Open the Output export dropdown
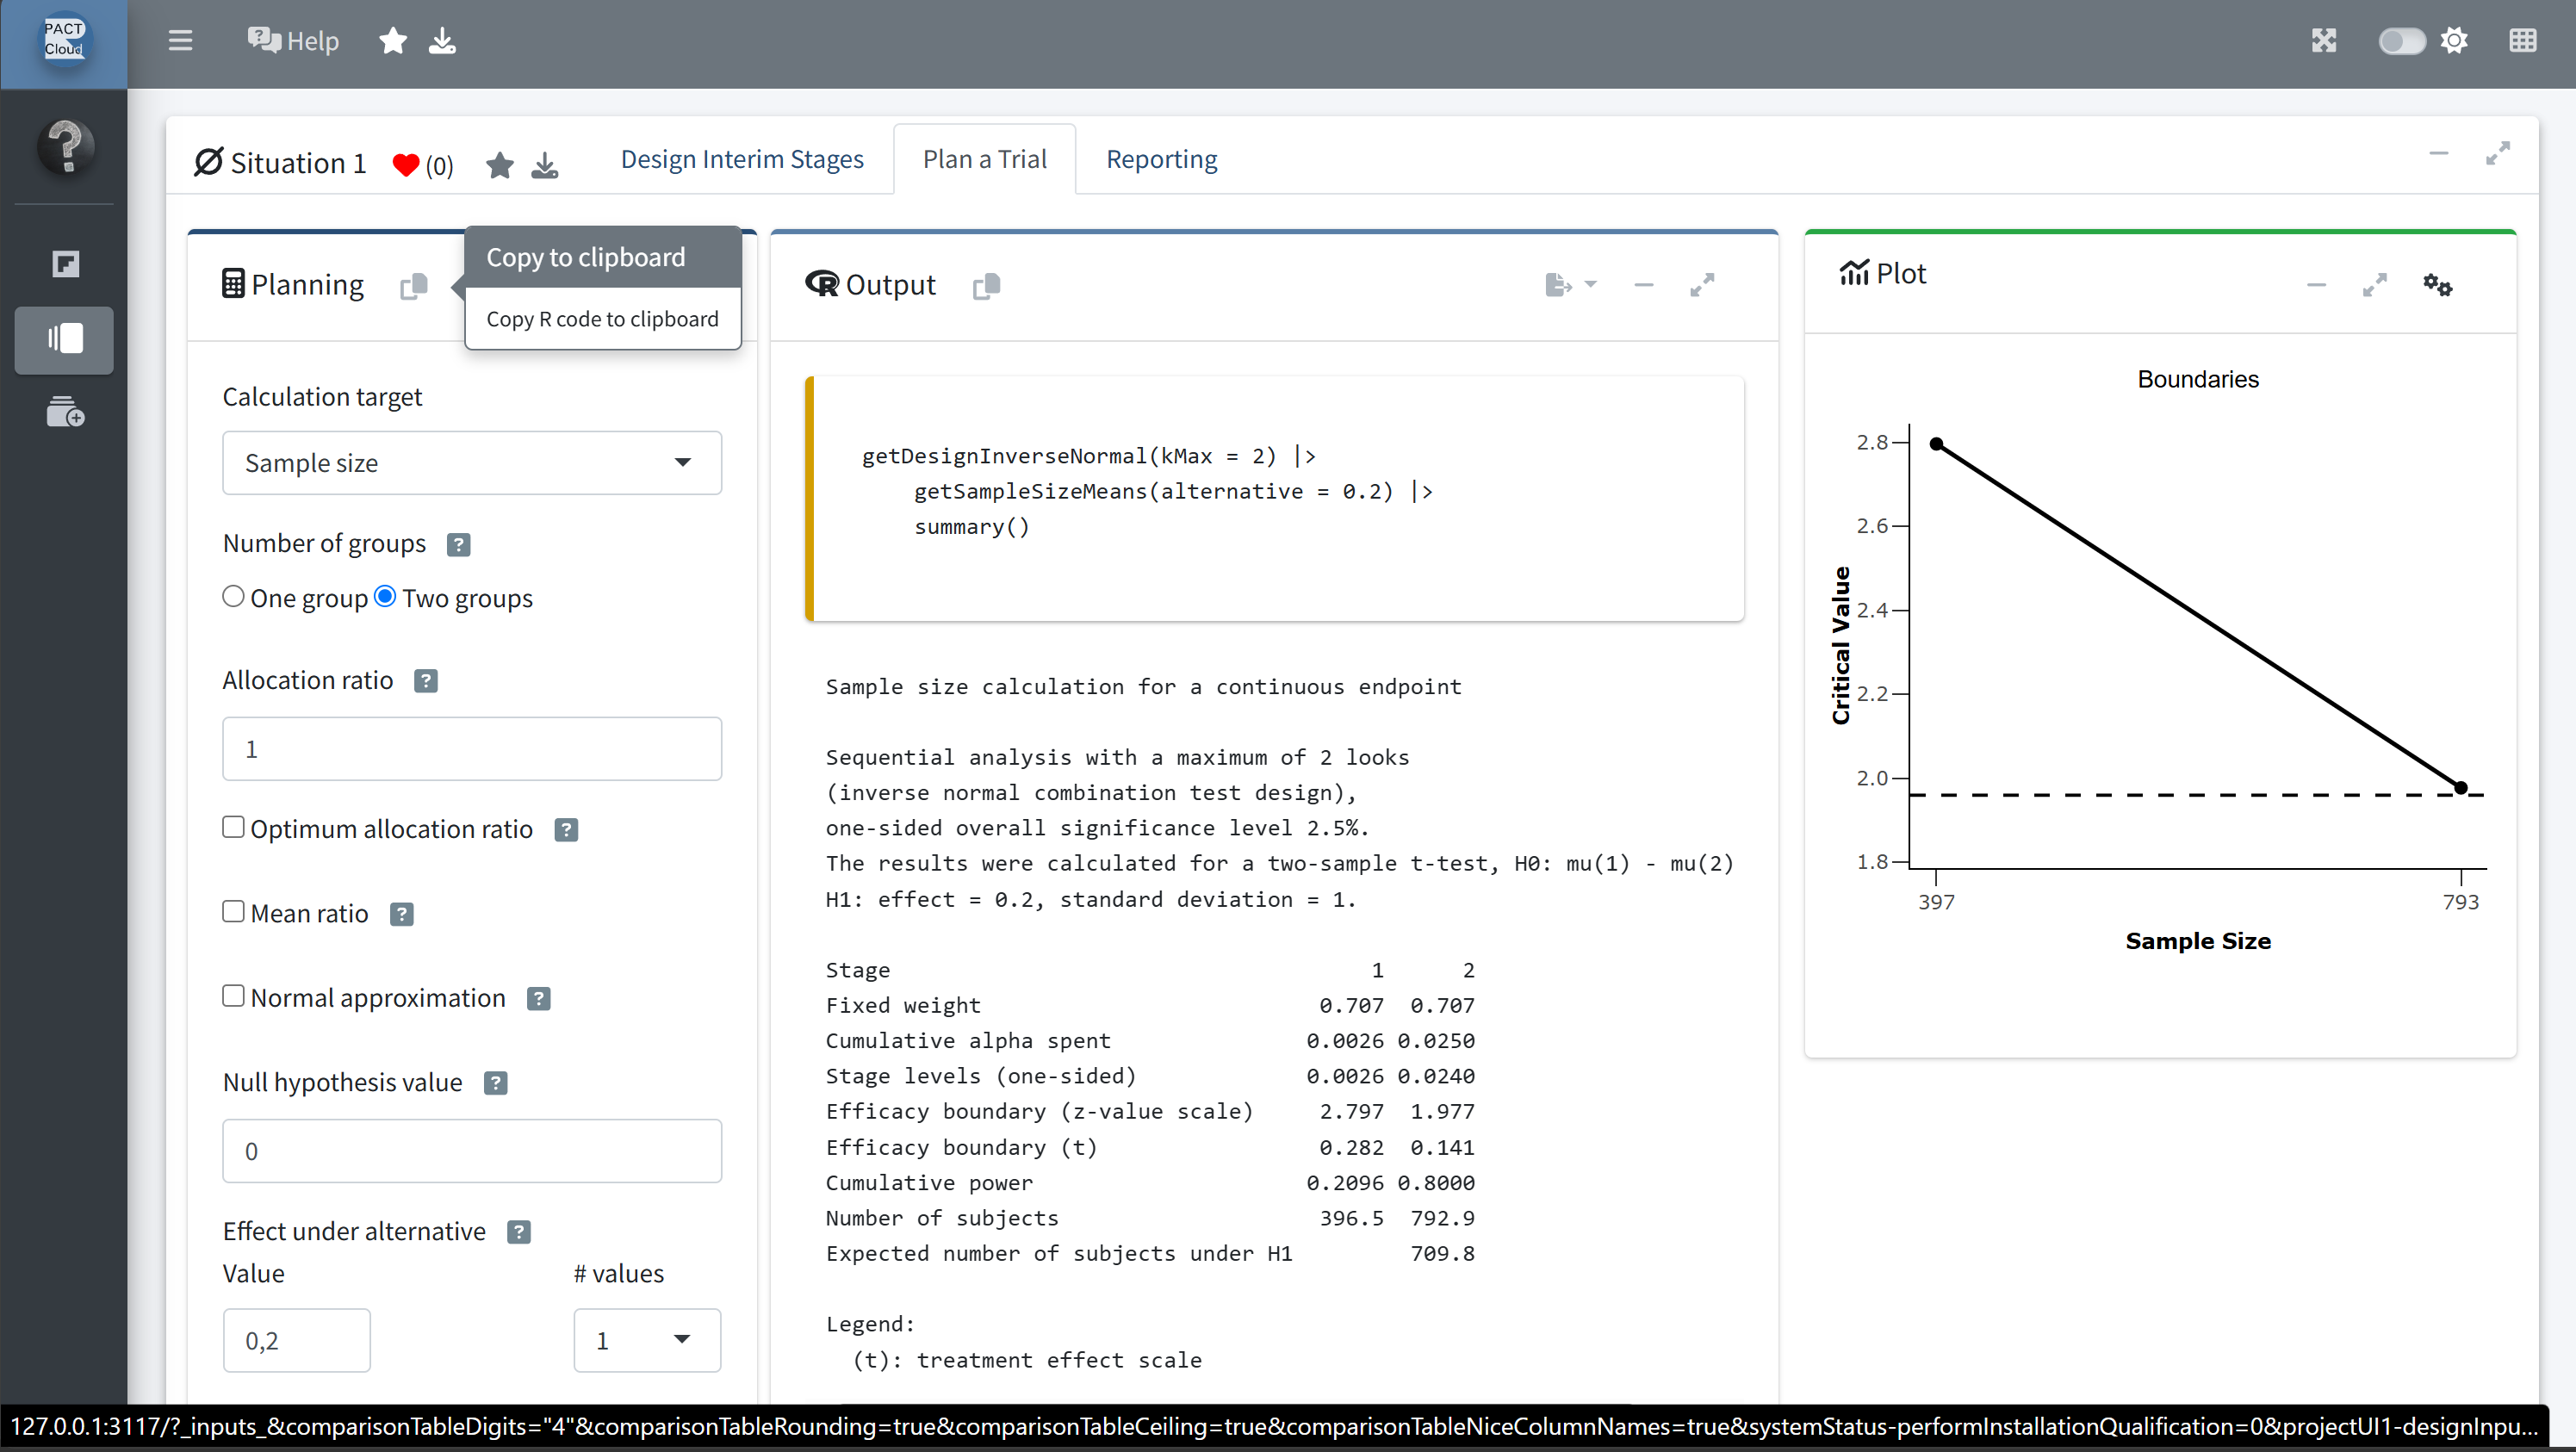This screenshot has height=1452, width=2576. tap(1570, 285)
